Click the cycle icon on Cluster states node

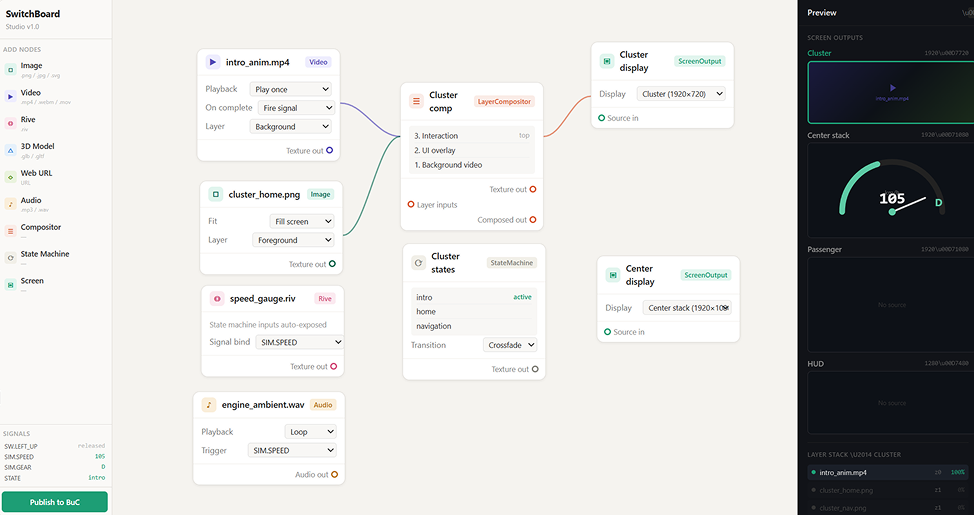419,263
